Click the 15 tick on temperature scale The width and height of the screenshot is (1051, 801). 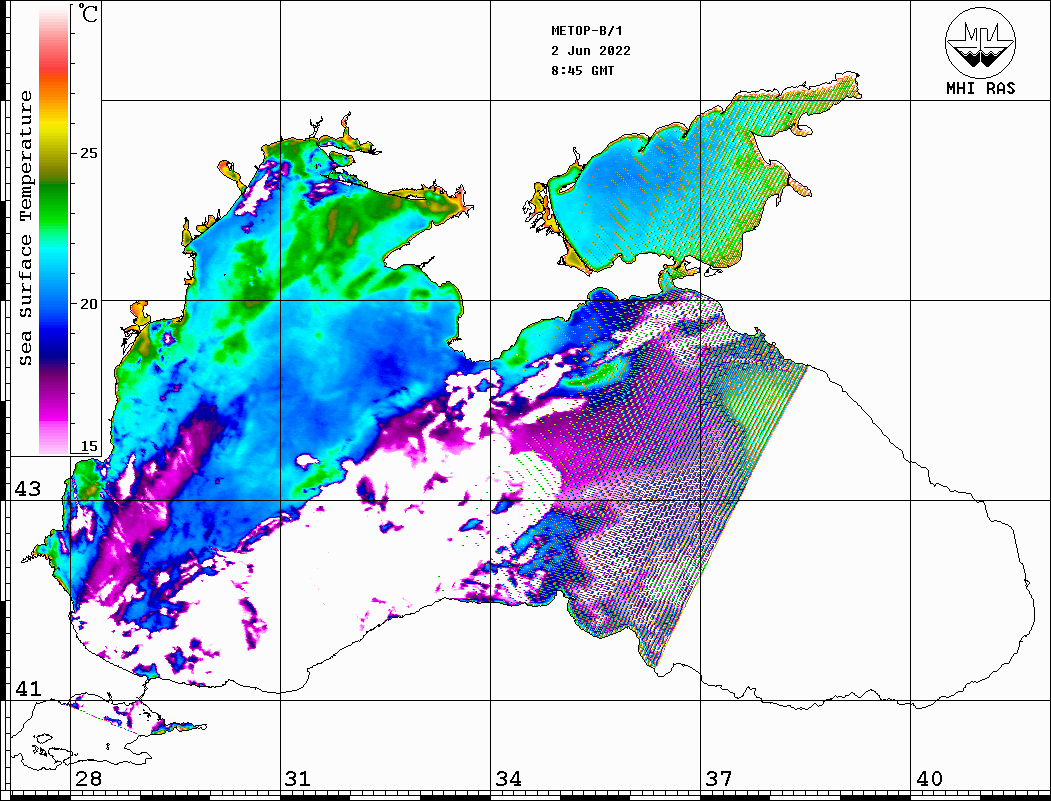pos(88,446)
